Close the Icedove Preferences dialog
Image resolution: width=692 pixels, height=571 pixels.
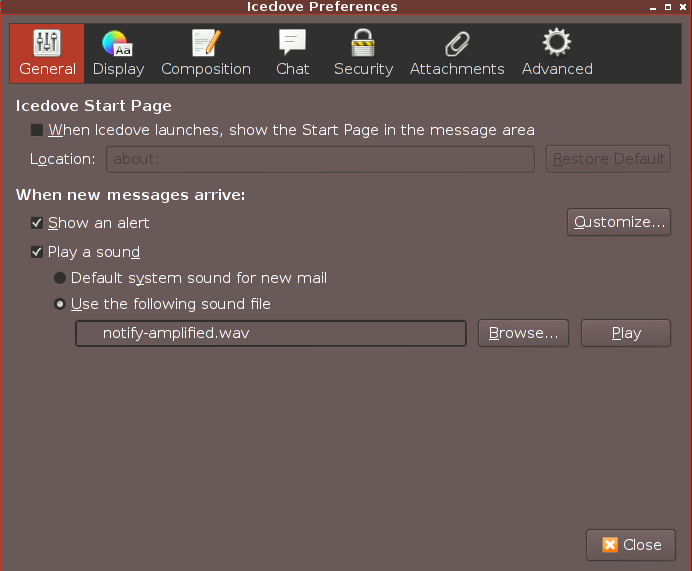(x=631, y=545)
